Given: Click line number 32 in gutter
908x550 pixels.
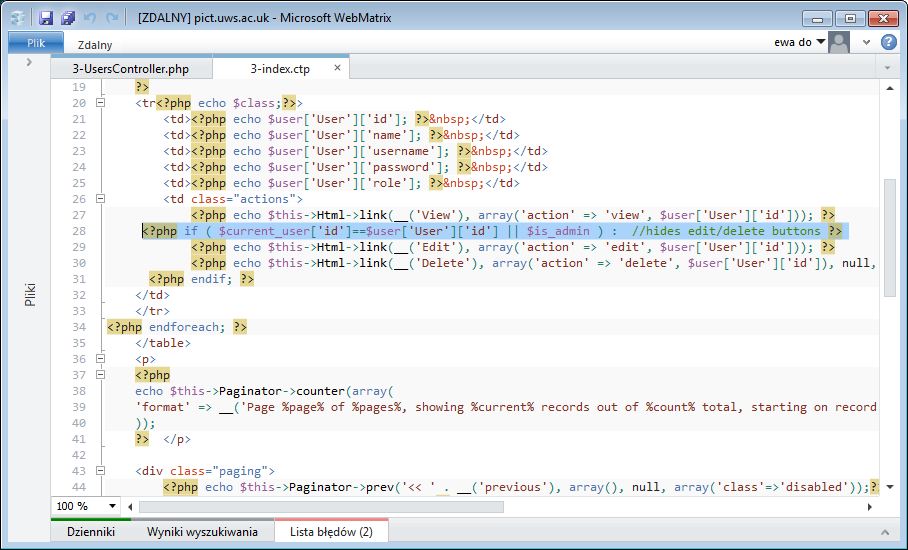Looking at the screenshot, I should pos(79,295).
